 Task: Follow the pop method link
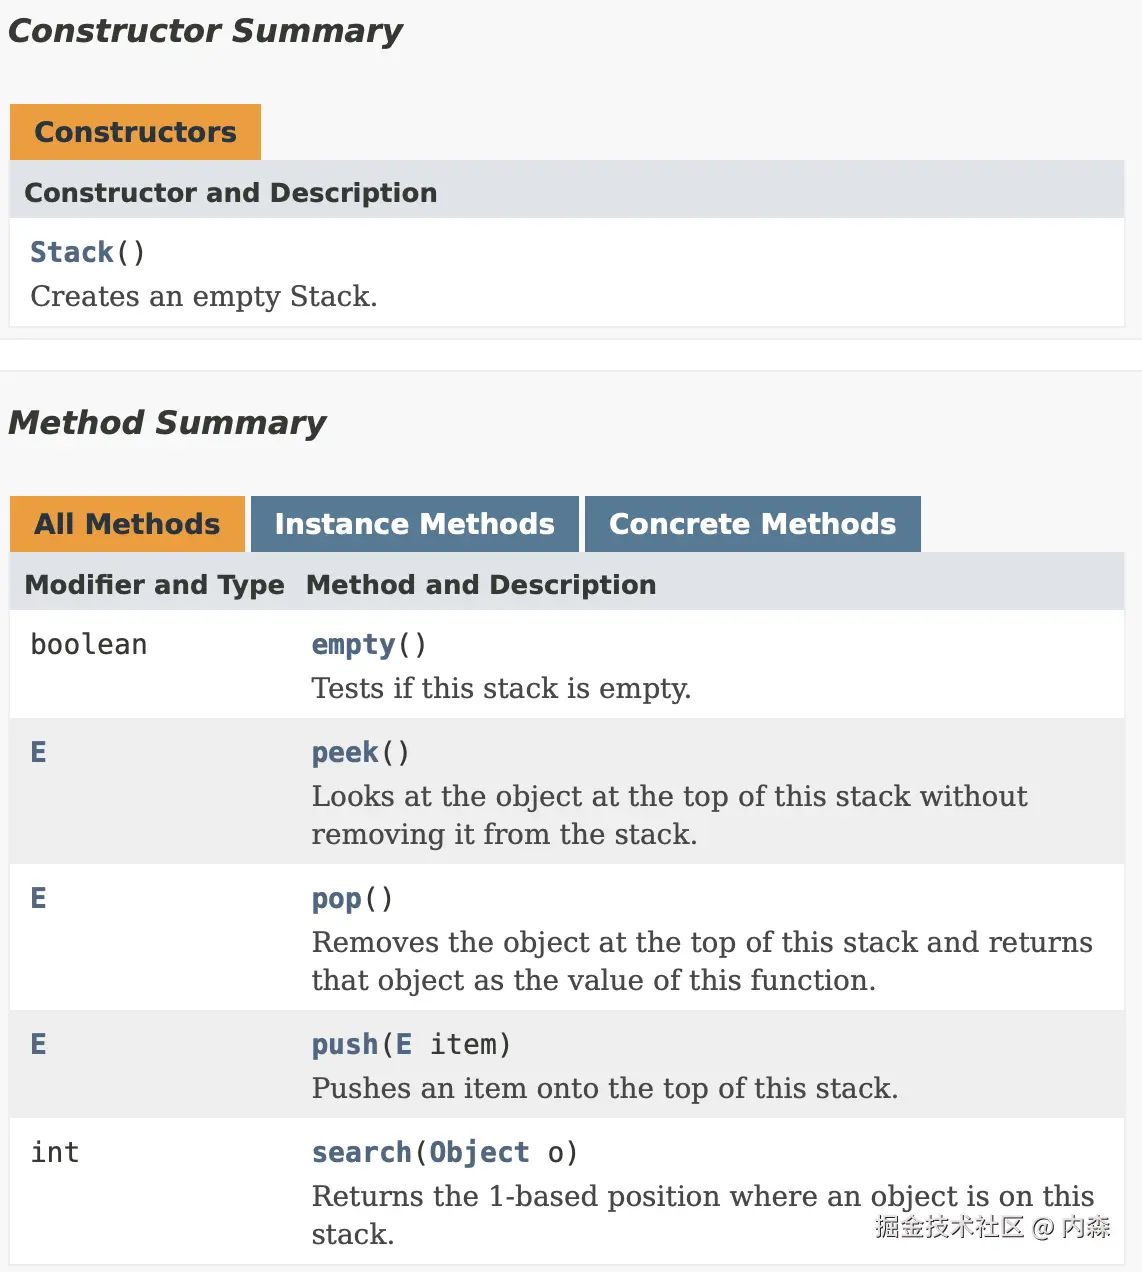click(x=336, y=899)
